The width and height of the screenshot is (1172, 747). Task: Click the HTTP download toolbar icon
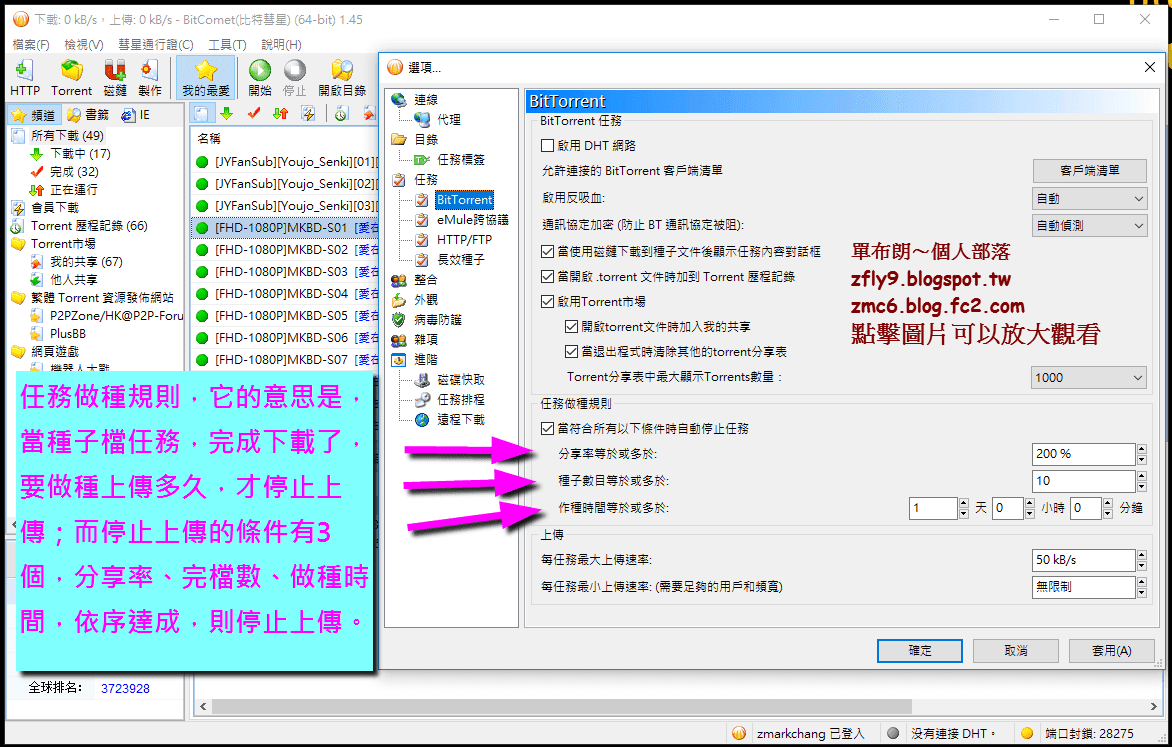(x=25, y=78)
